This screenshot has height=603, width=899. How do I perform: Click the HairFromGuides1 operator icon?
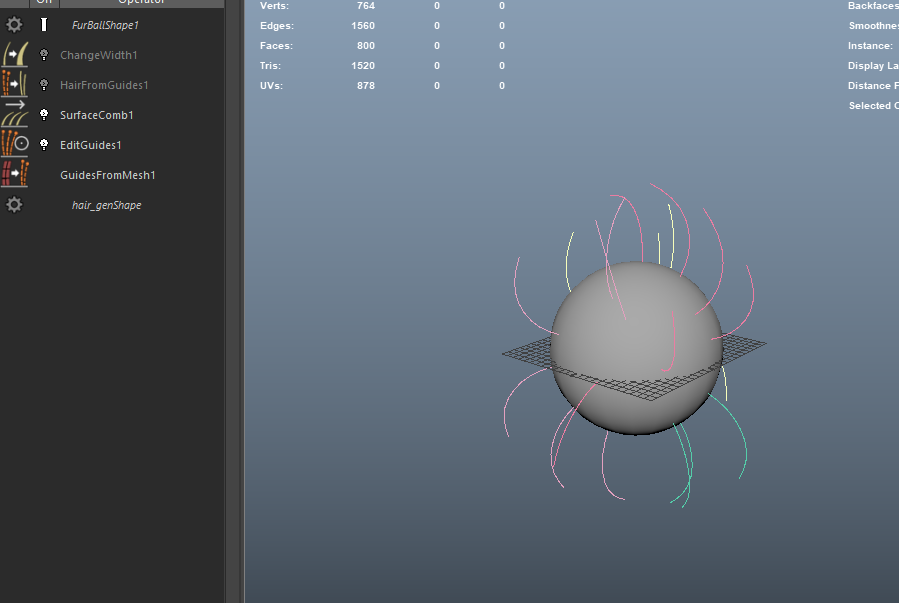pyautogui.click(x=14, y=85)
